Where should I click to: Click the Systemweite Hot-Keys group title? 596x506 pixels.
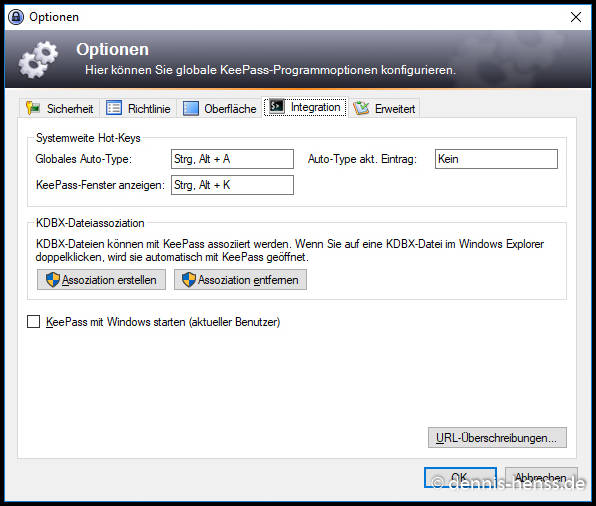click(88, 138)
